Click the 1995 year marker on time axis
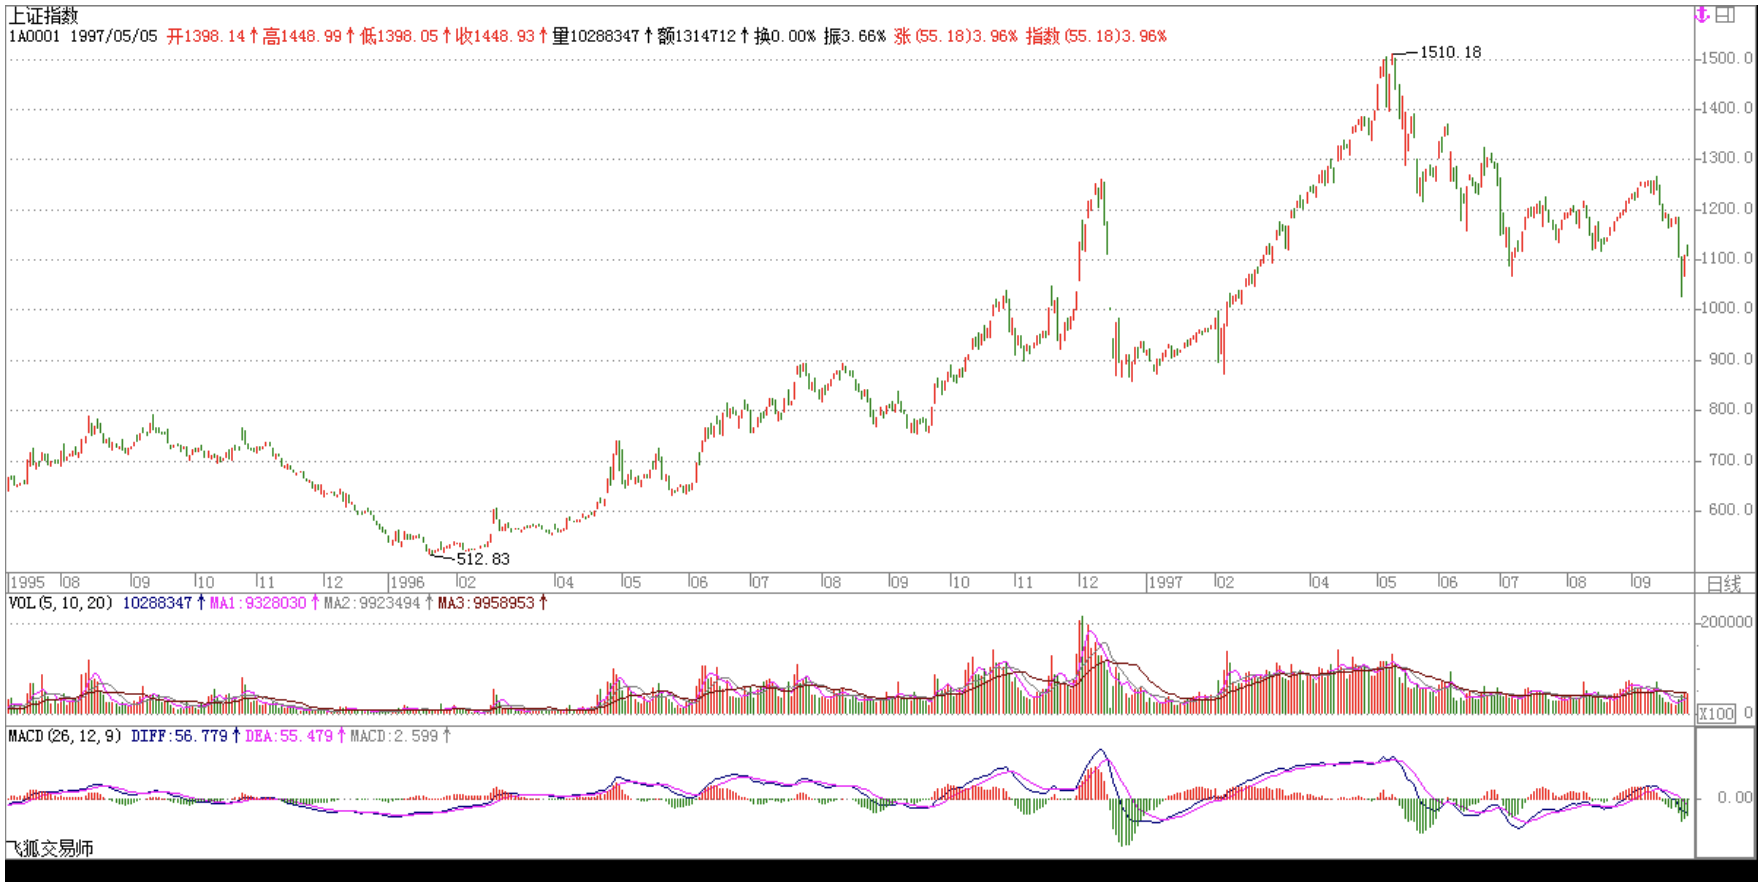 click(27, 582)
